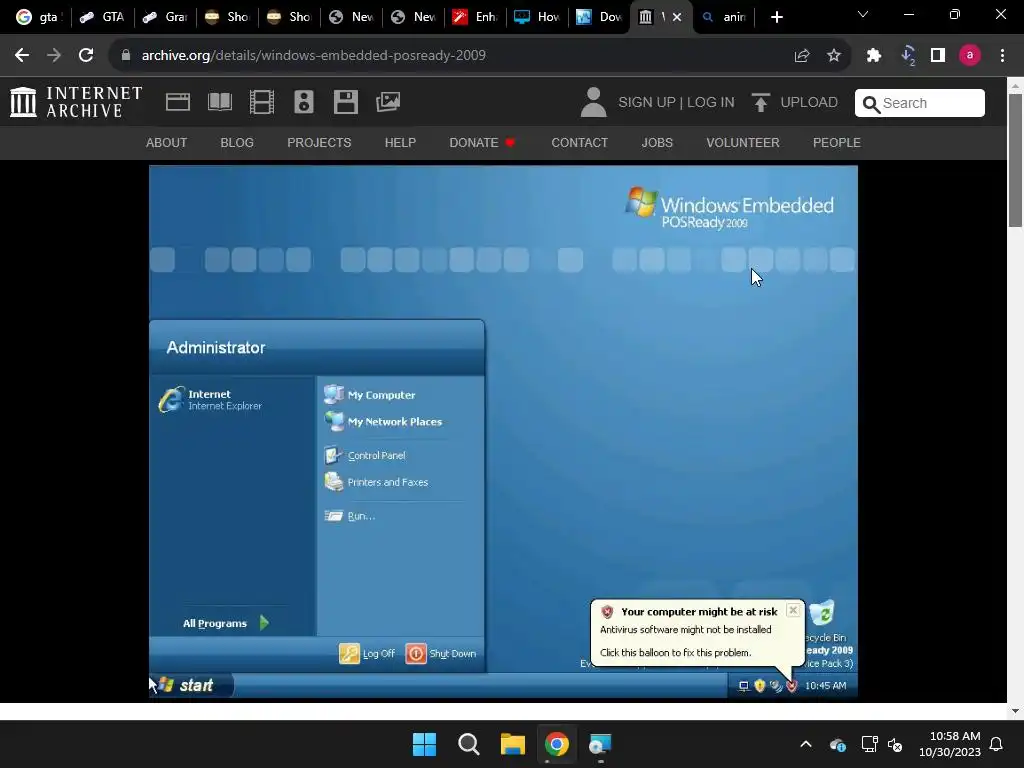This screenshot has height=768, width=1024.
Task: Open the Windows 11 Start button
Action: point(424,744)
